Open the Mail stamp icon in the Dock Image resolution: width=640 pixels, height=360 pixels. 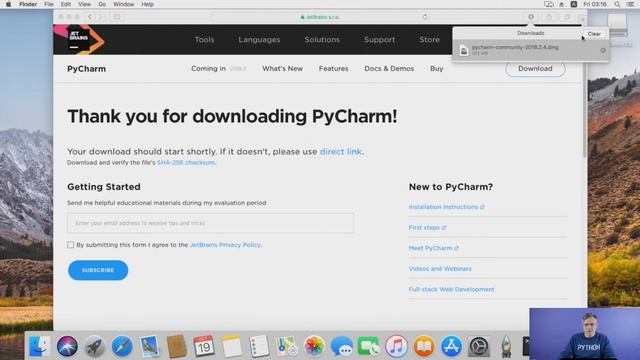pyautogui.click(x=149, y=346)
